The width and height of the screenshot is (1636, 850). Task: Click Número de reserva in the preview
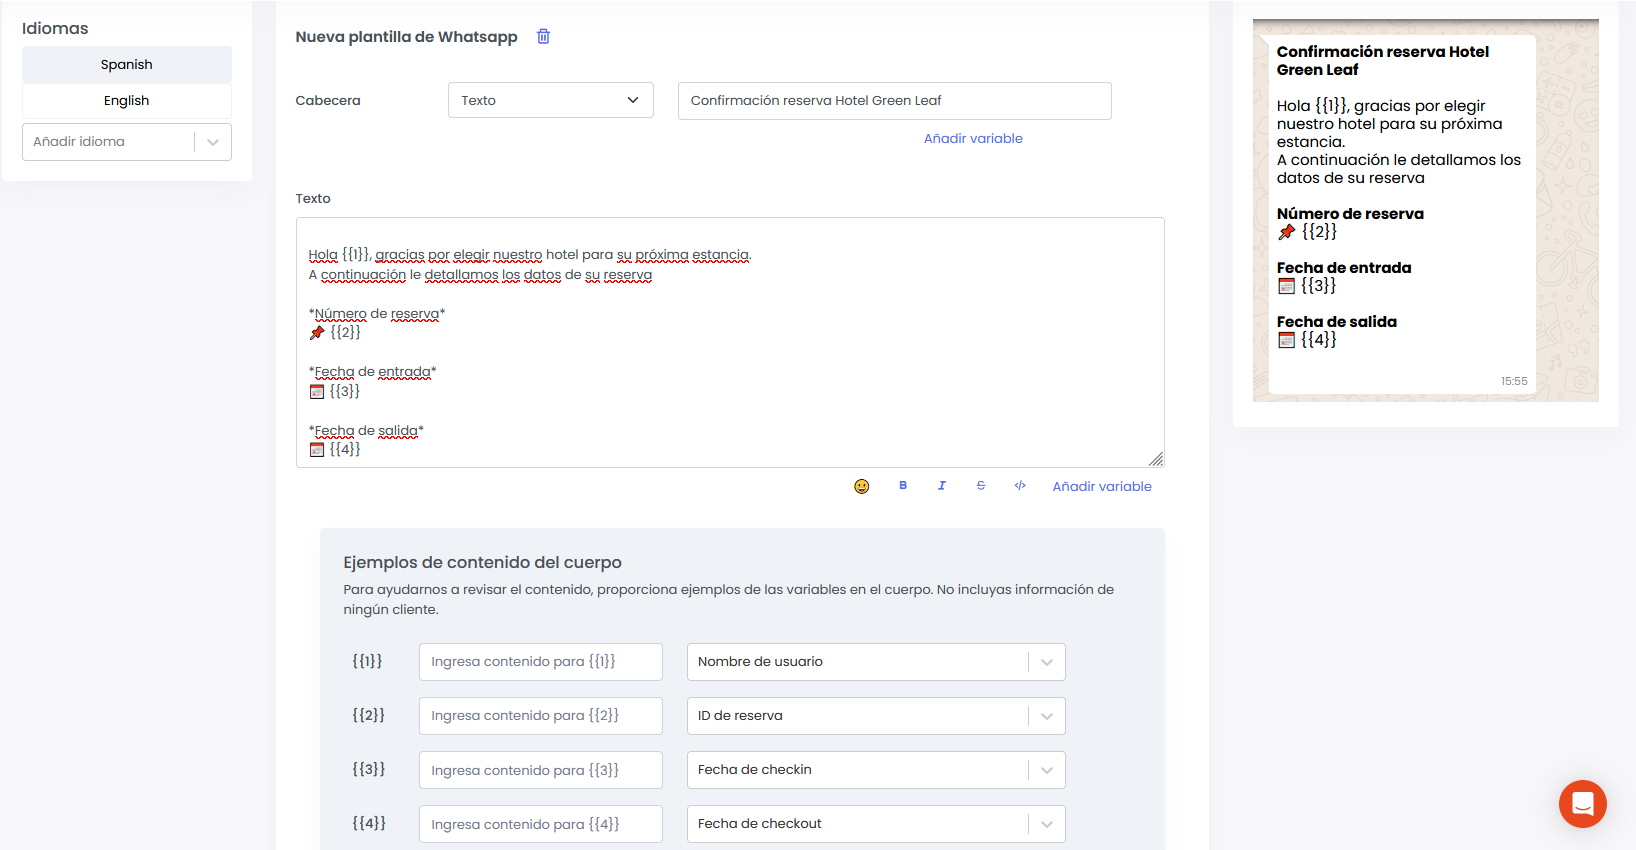tap(1350, 214)
